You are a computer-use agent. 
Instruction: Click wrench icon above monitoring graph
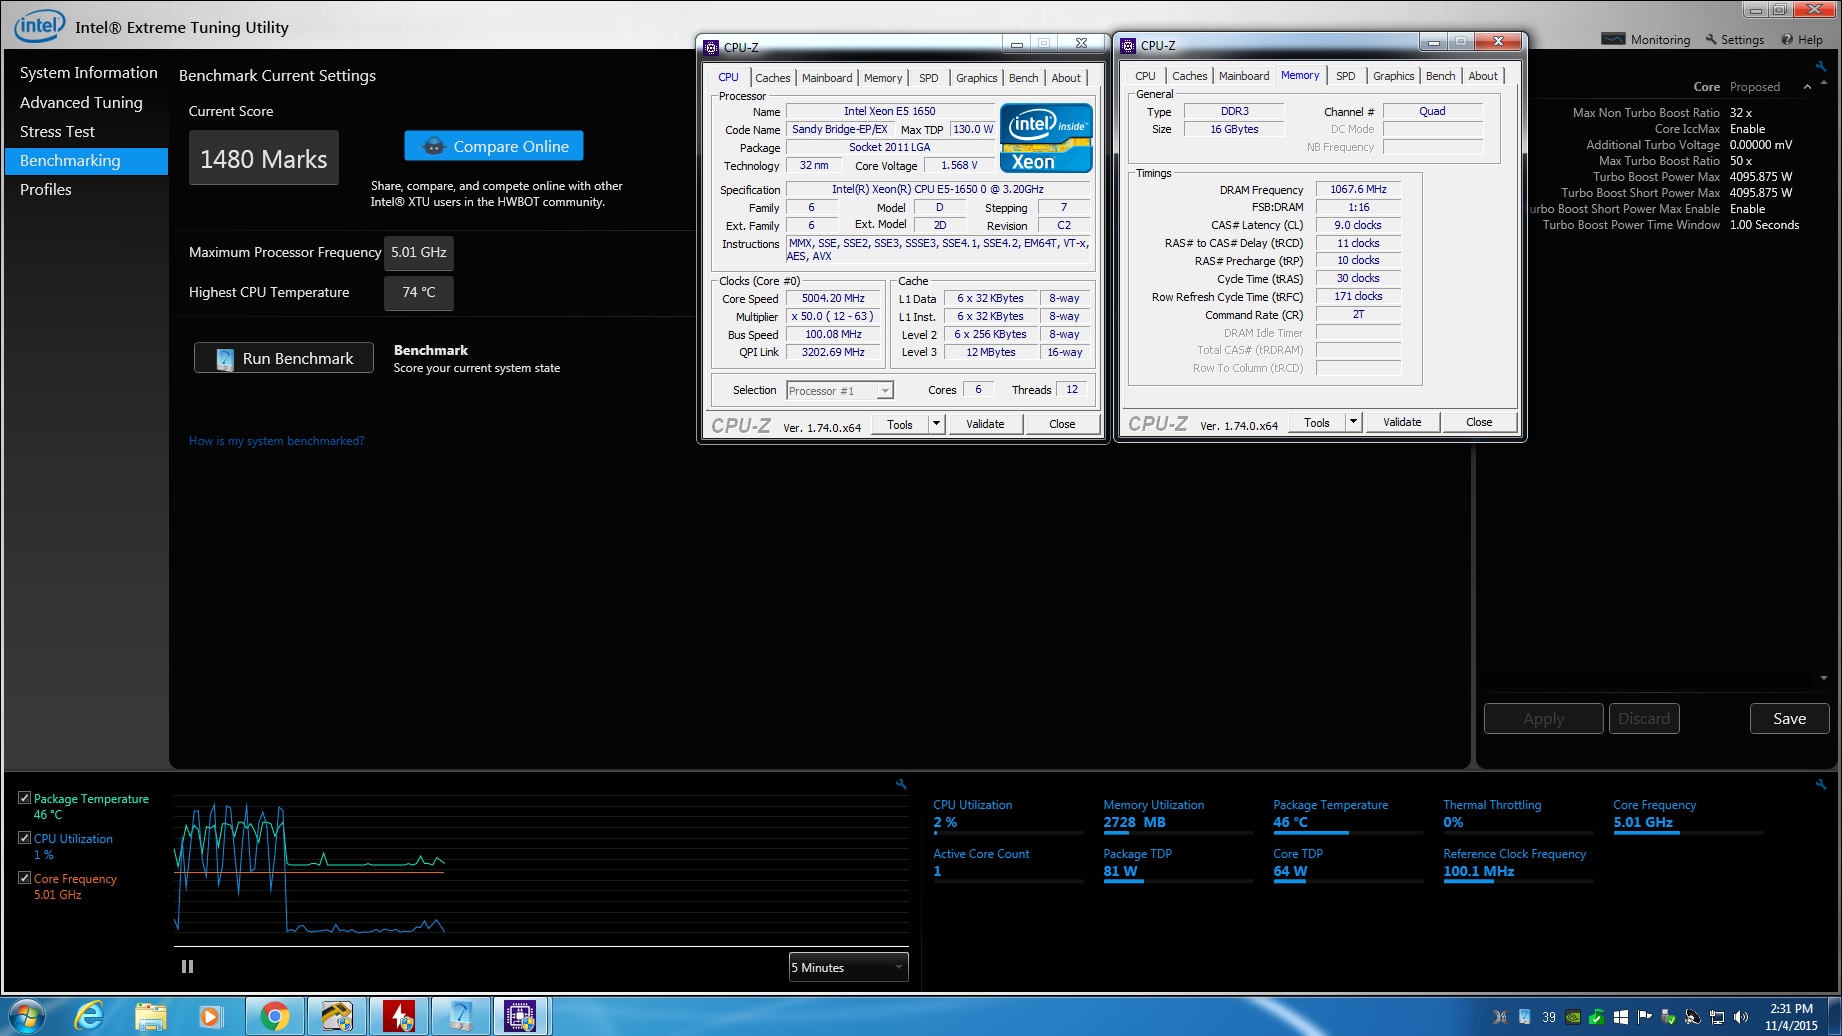click(901, 785)
